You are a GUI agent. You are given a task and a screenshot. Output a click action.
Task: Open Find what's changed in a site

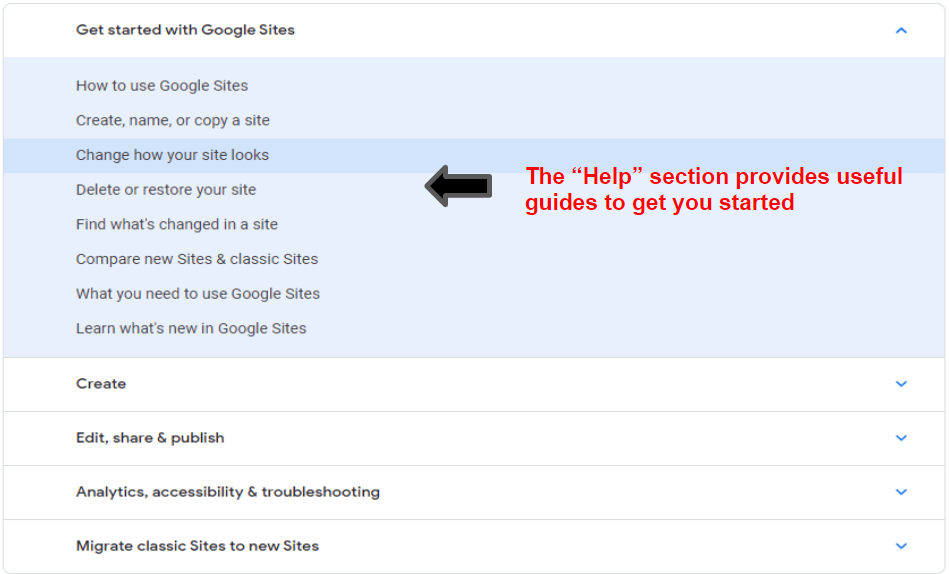tap(177, 224)
